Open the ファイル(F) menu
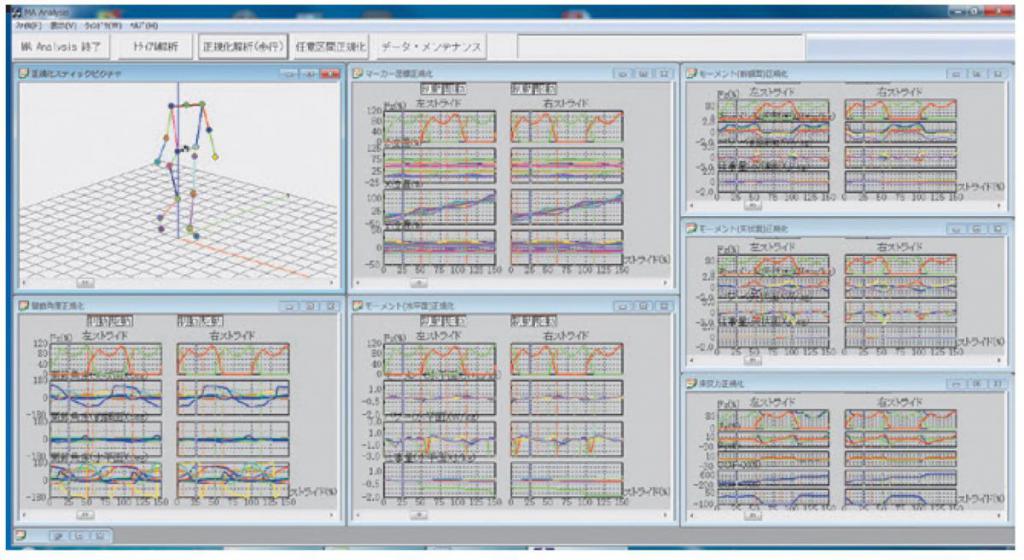The image size is (1024, 560). (22, 25)
